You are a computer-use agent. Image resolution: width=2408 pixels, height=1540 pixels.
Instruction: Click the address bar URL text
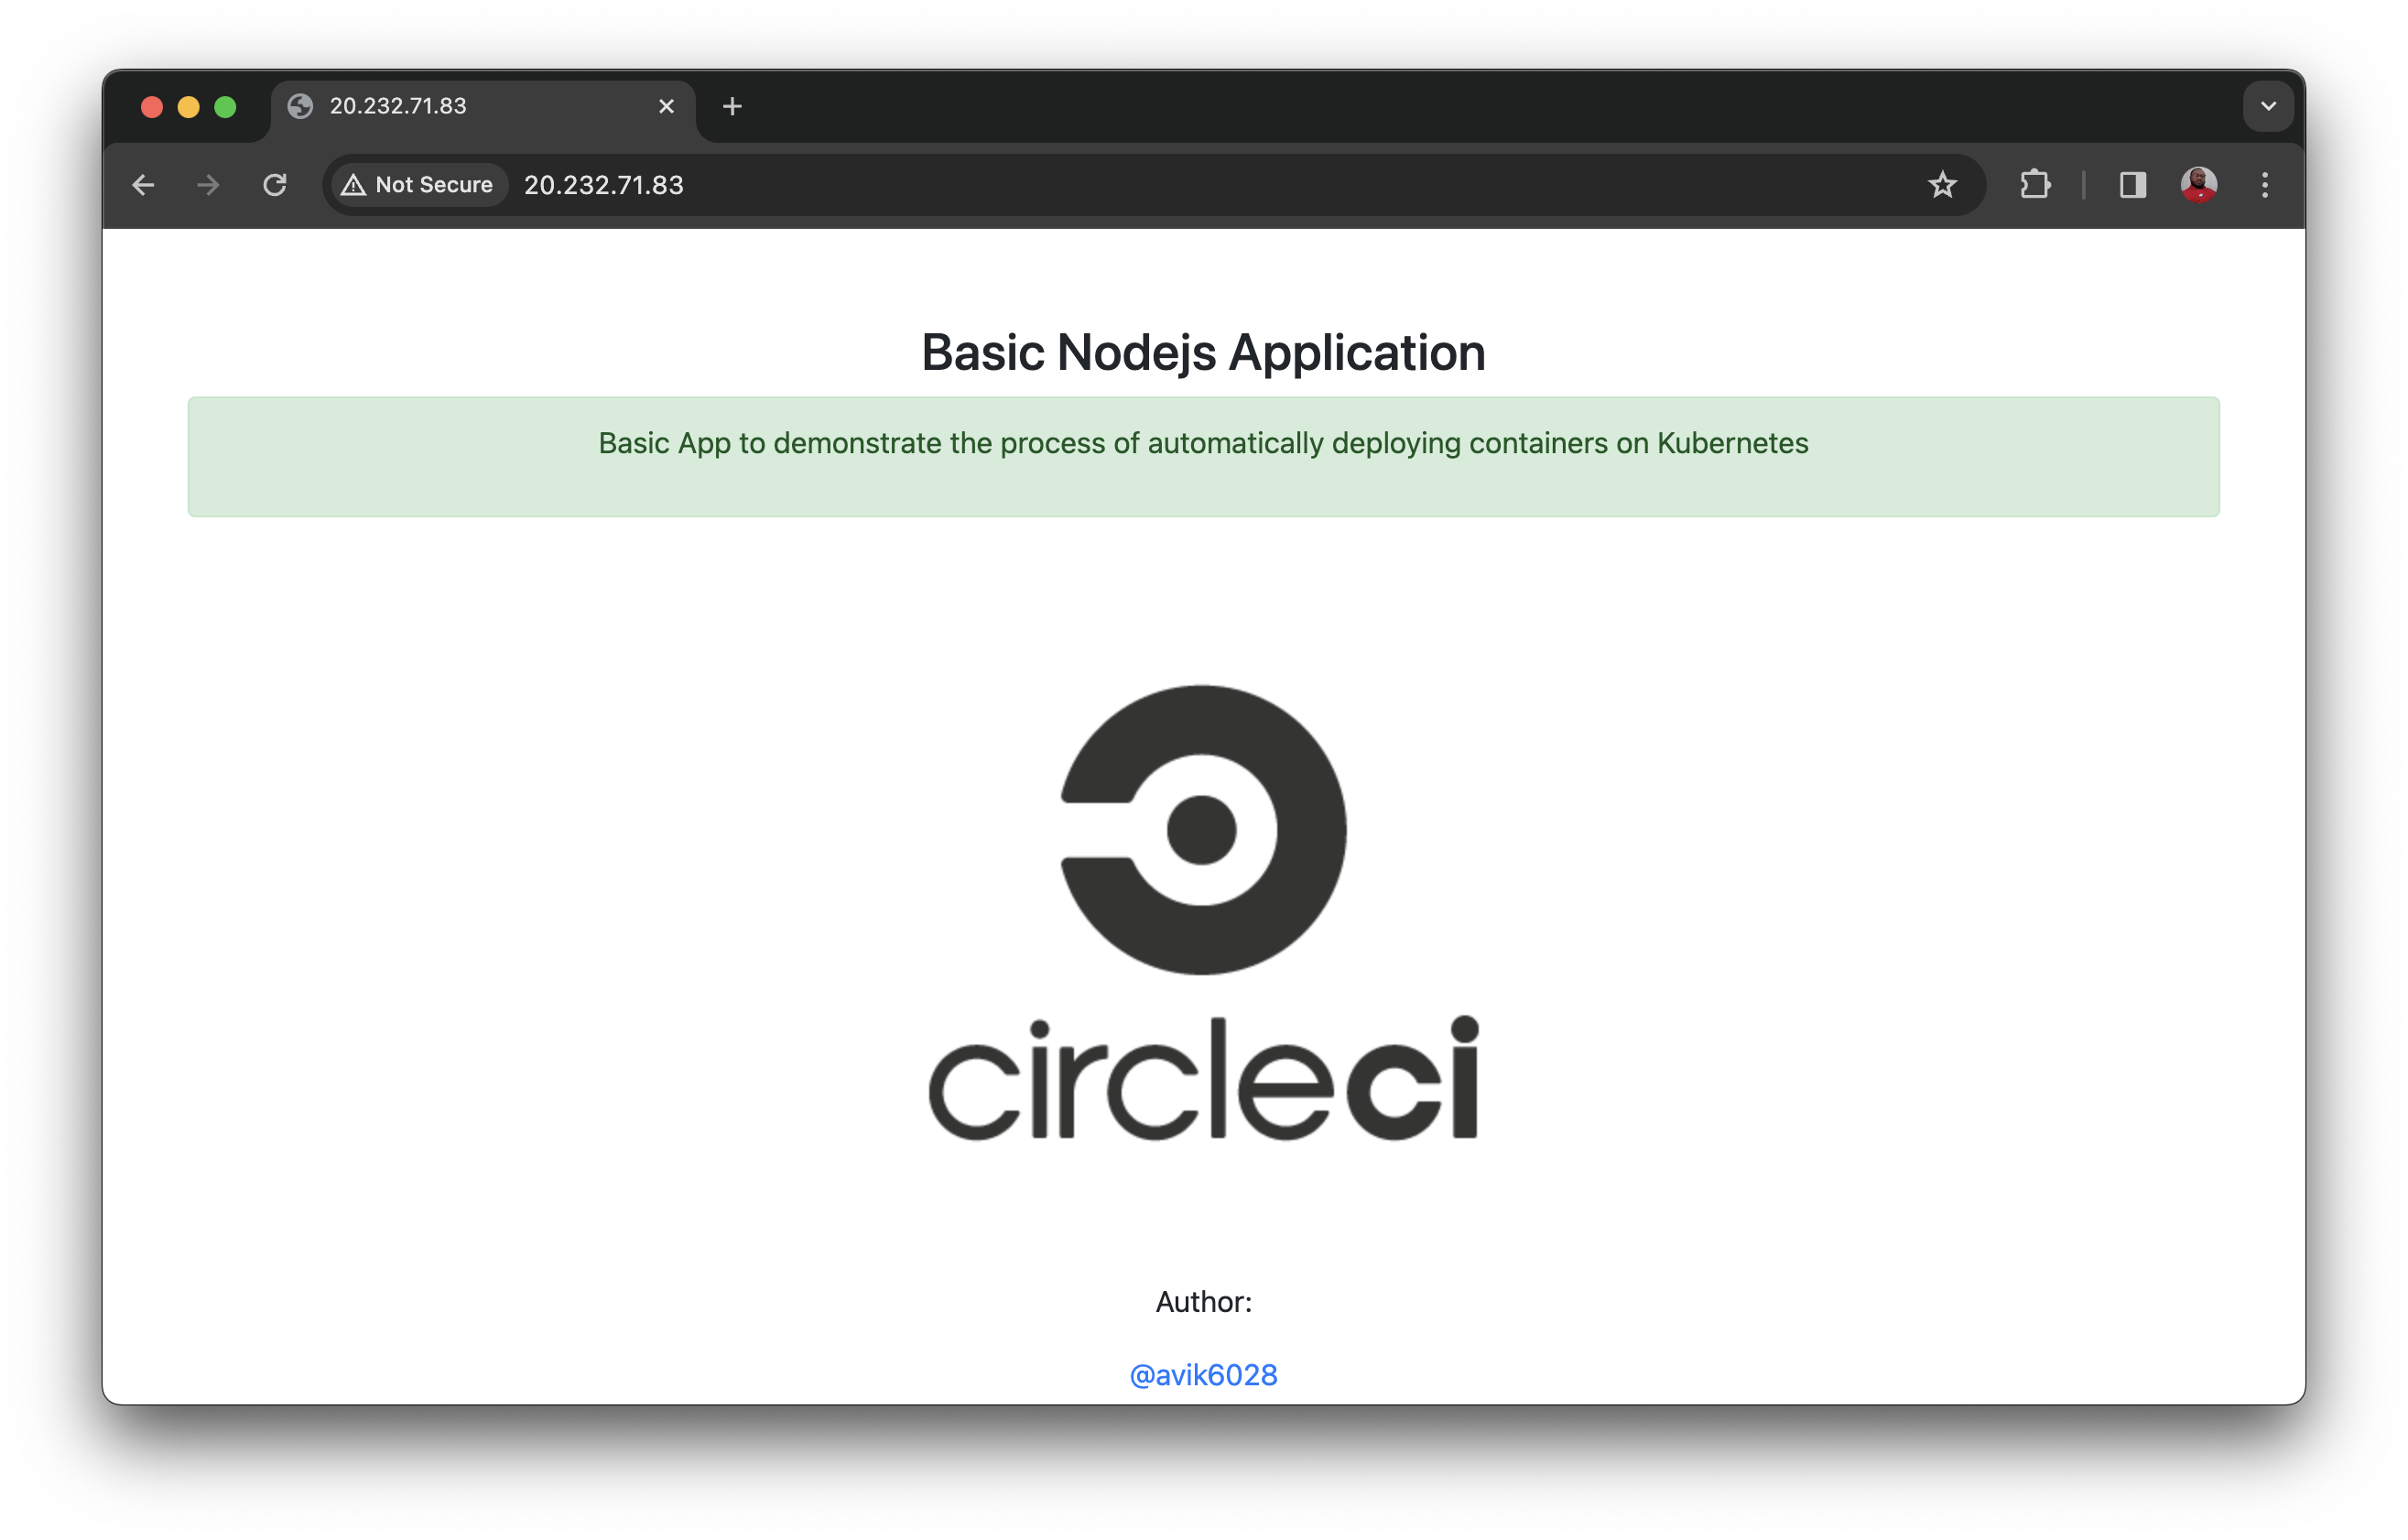point(604,185)
